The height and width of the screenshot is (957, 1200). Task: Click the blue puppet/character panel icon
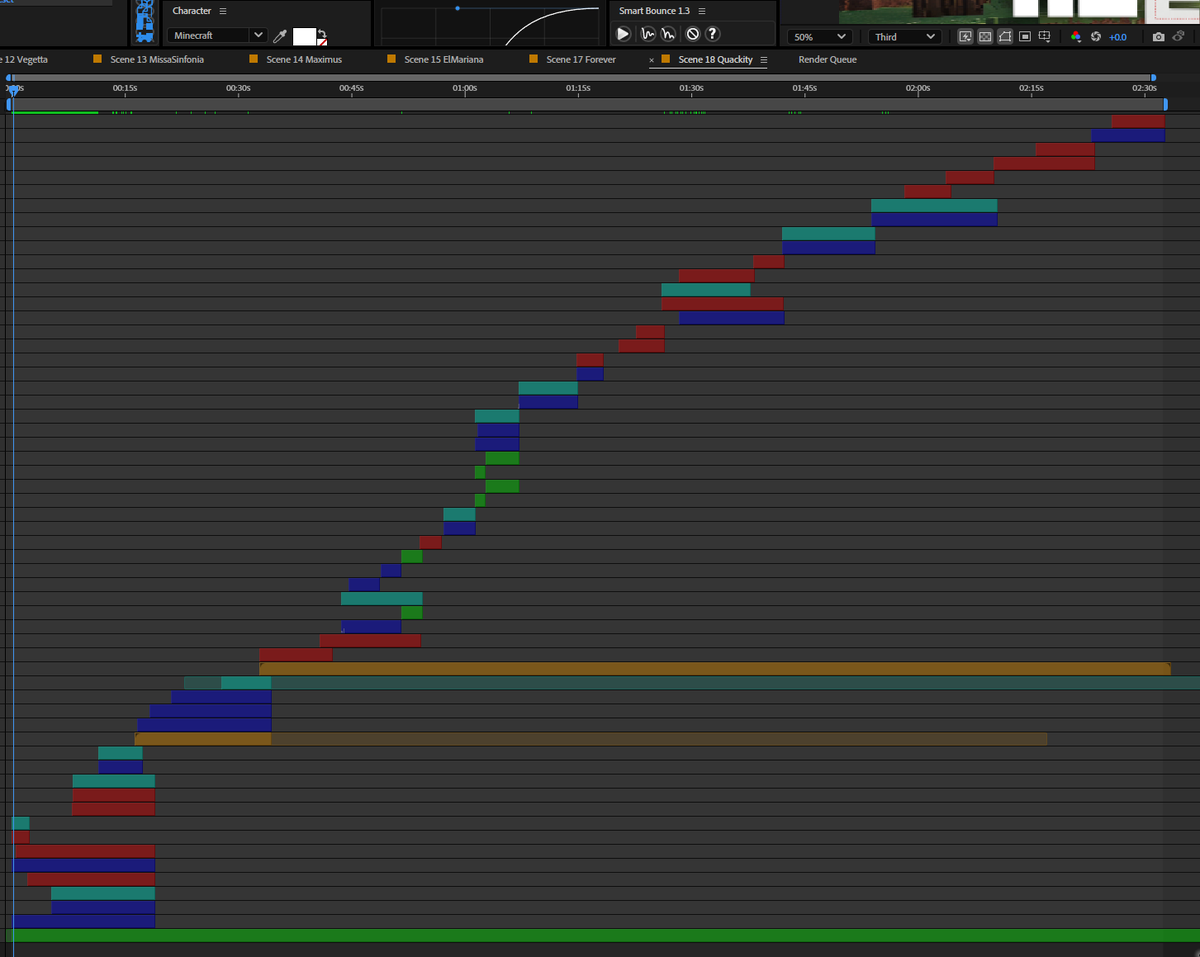pos(144,23)
